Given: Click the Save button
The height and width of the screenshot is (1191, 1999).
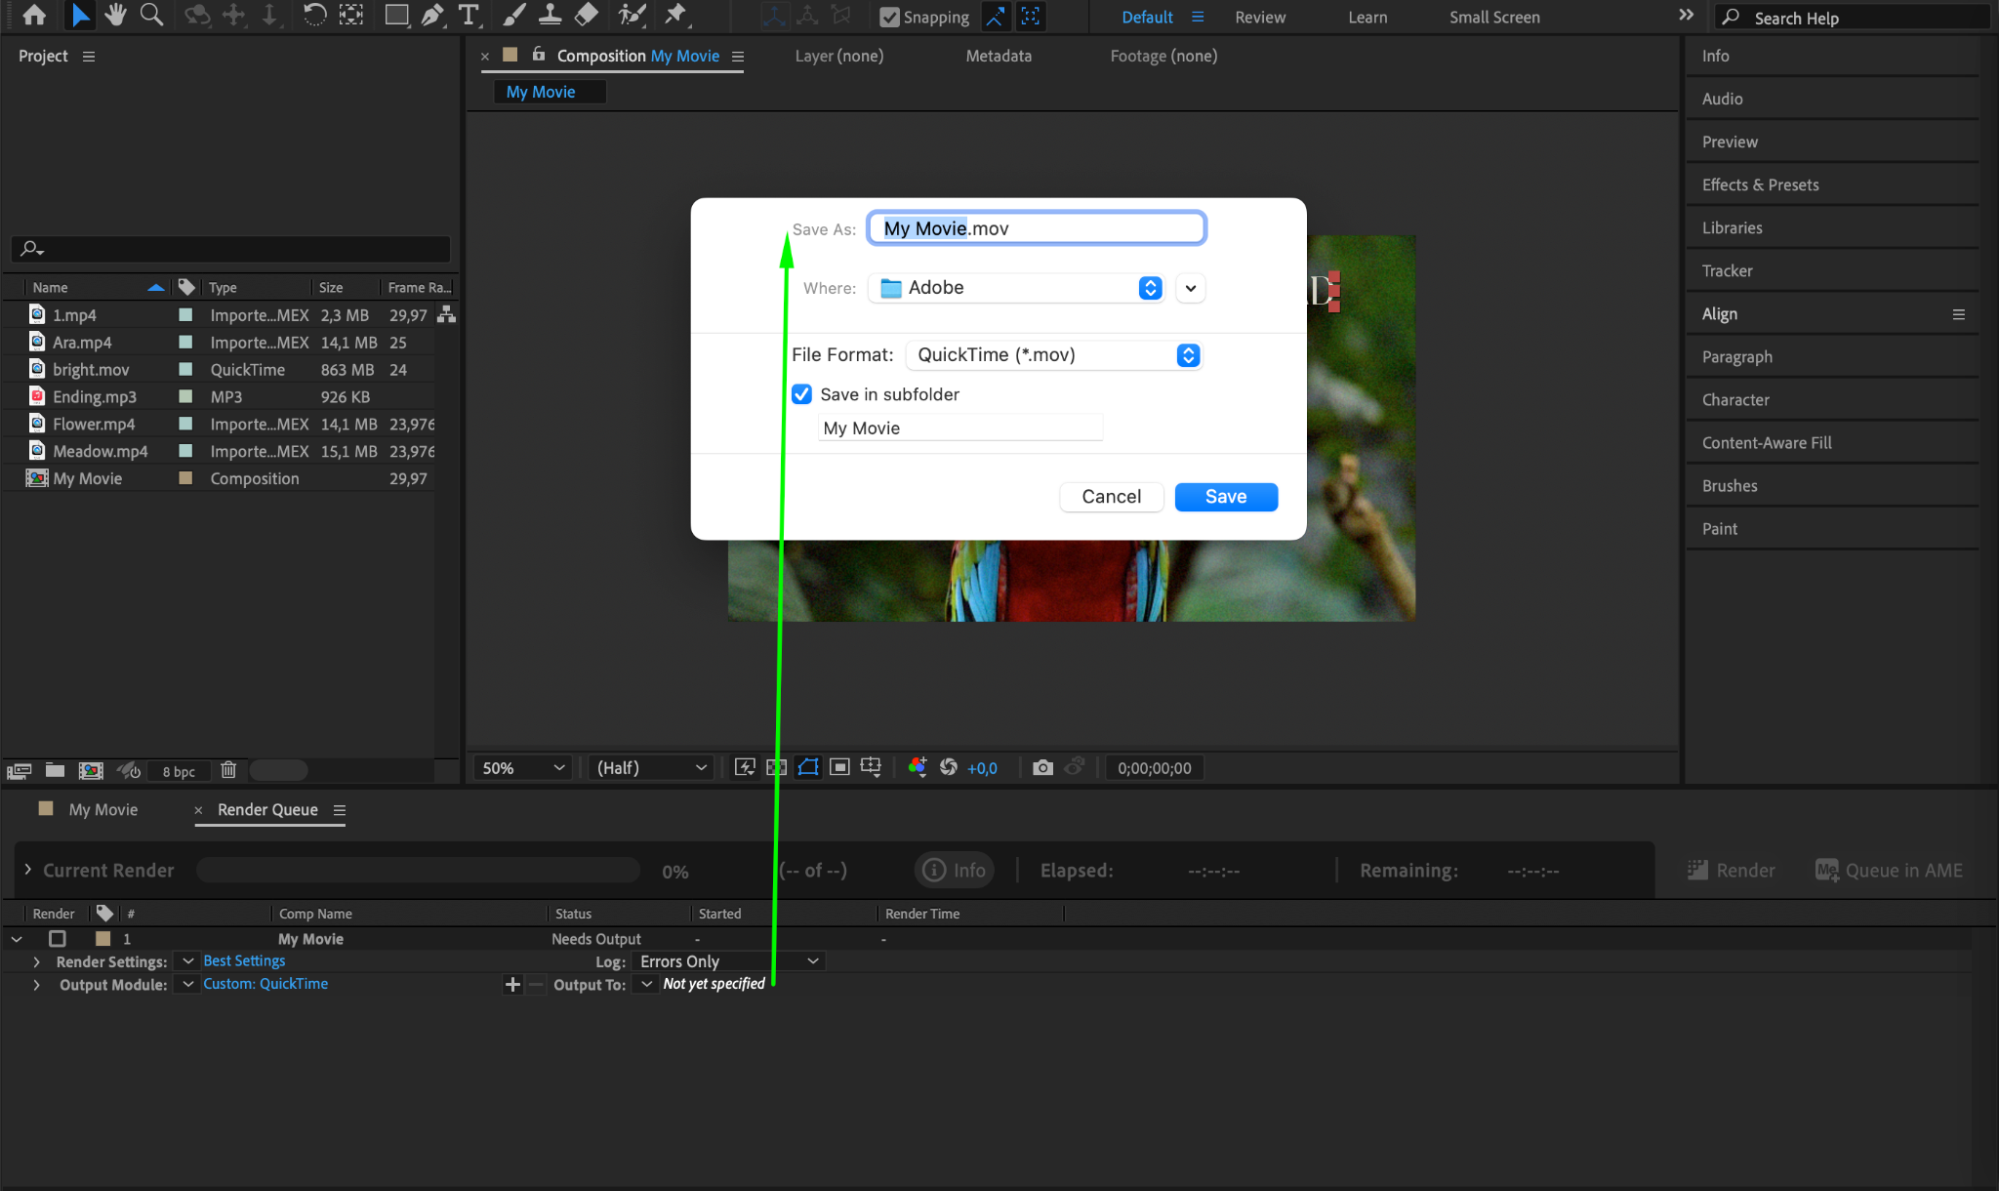Looking at the screenshot, I should pyautogui.click(x=1225, y=497).
